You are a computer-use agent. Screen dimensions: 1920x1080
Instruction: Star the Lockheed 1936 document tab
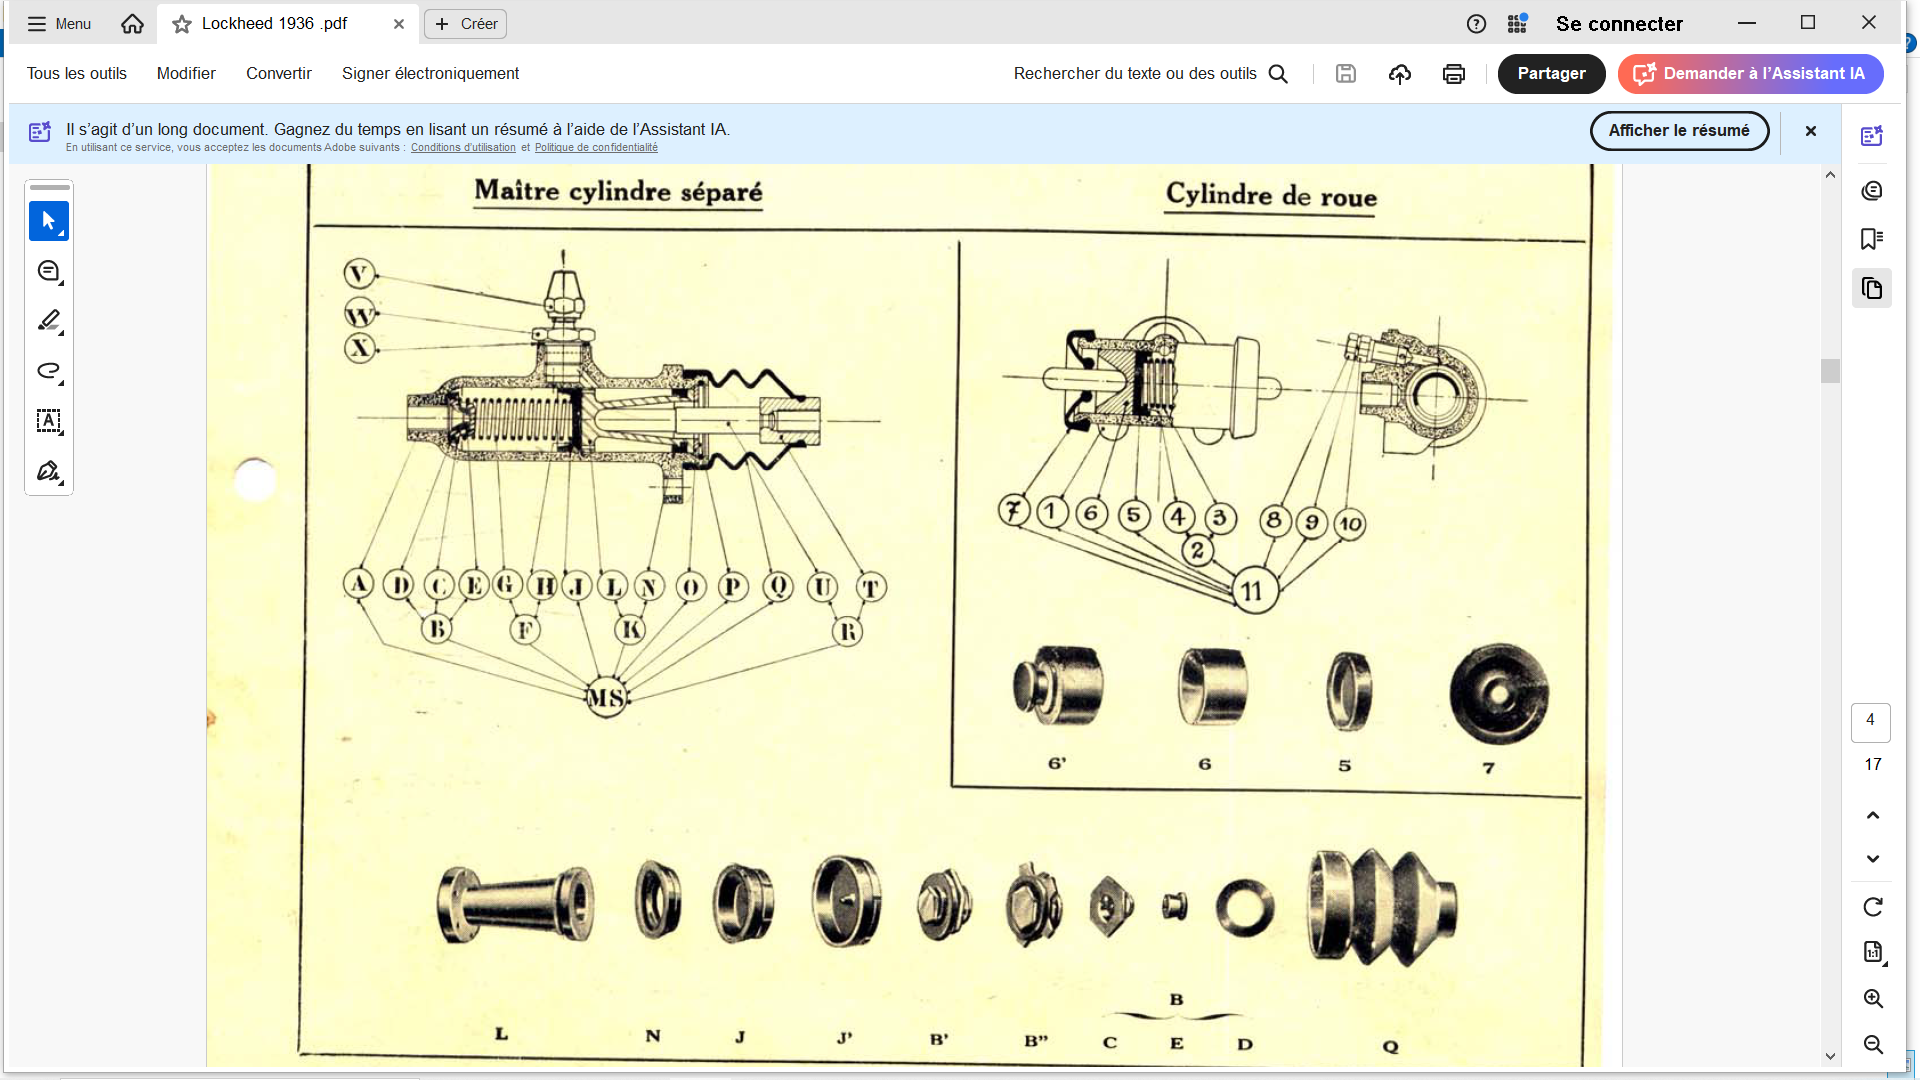point(181,24)
